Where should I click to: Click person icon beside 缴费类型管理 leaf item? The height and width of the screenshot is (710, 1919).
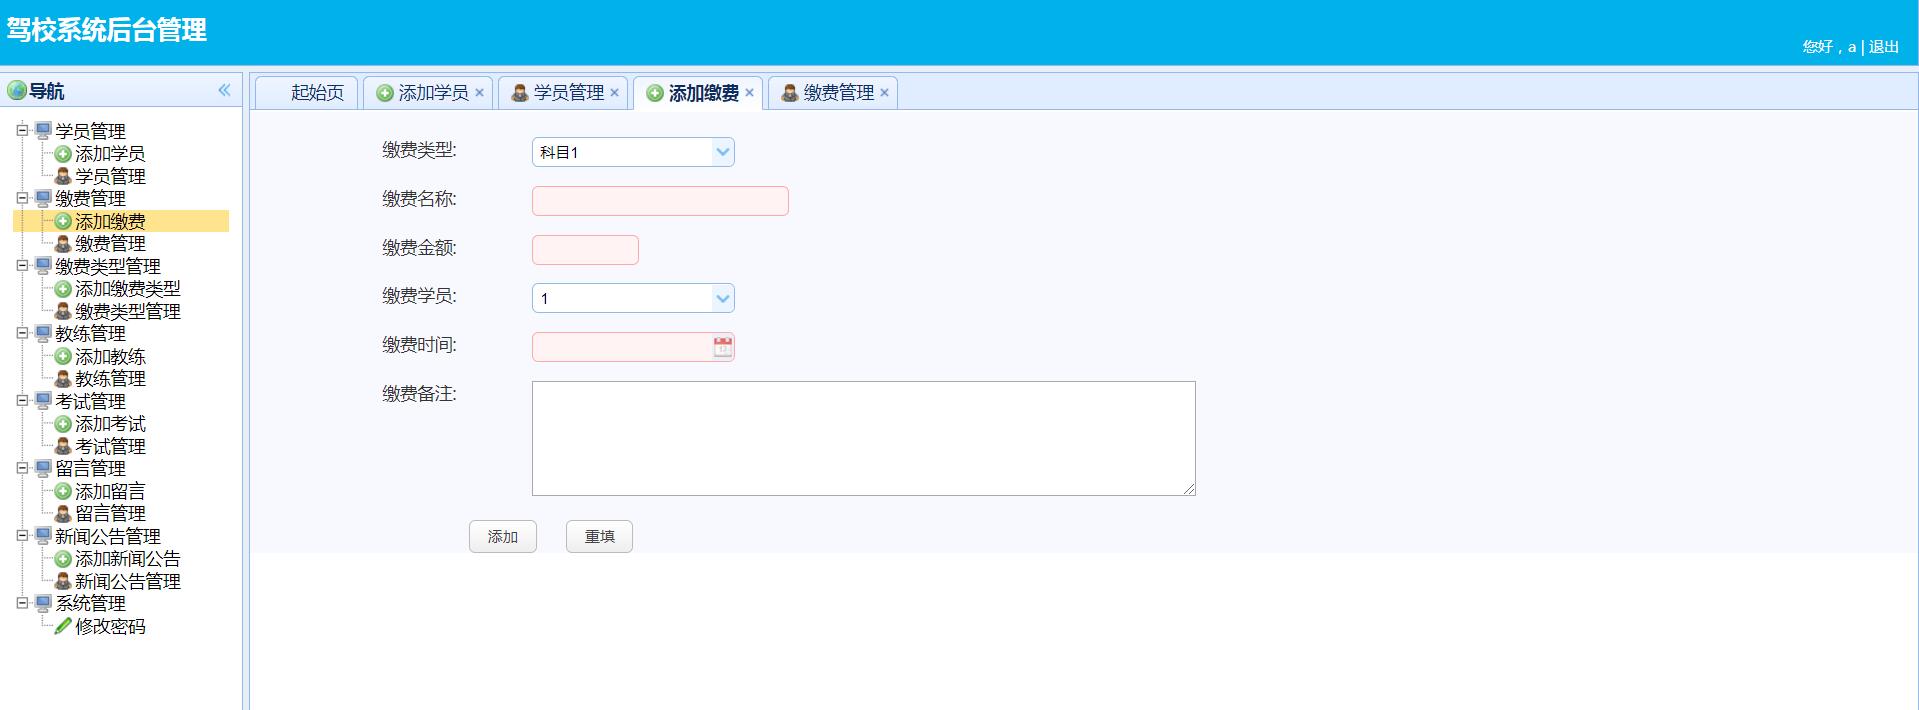(63, 311)
